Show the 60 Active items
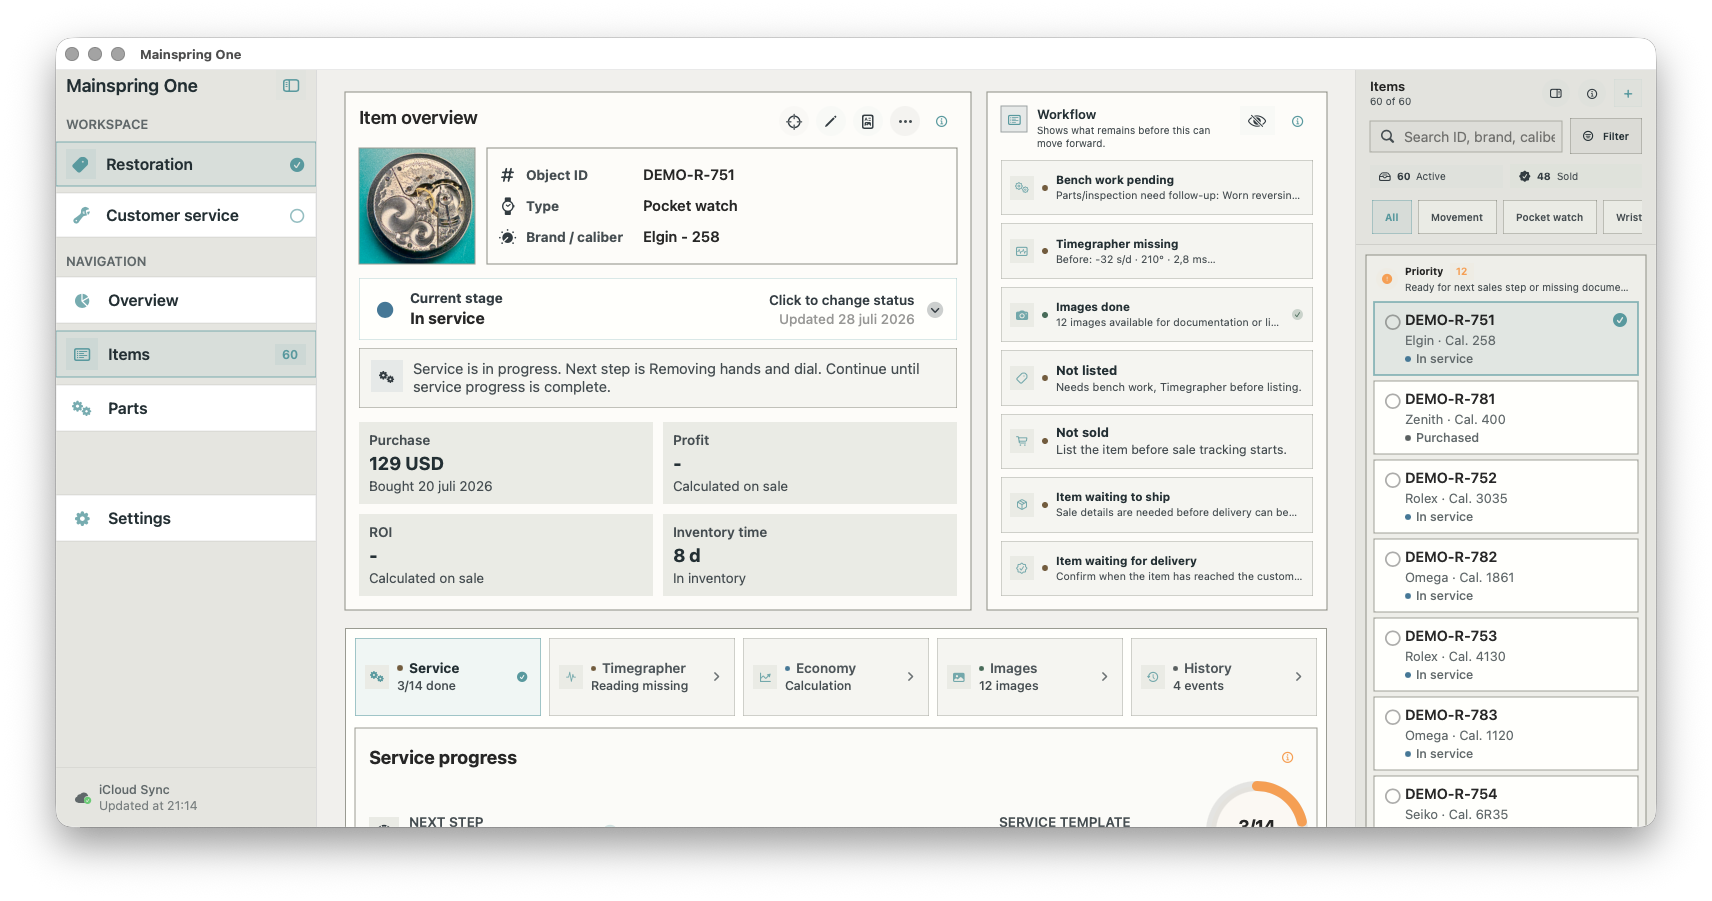 click(1434, 177)
